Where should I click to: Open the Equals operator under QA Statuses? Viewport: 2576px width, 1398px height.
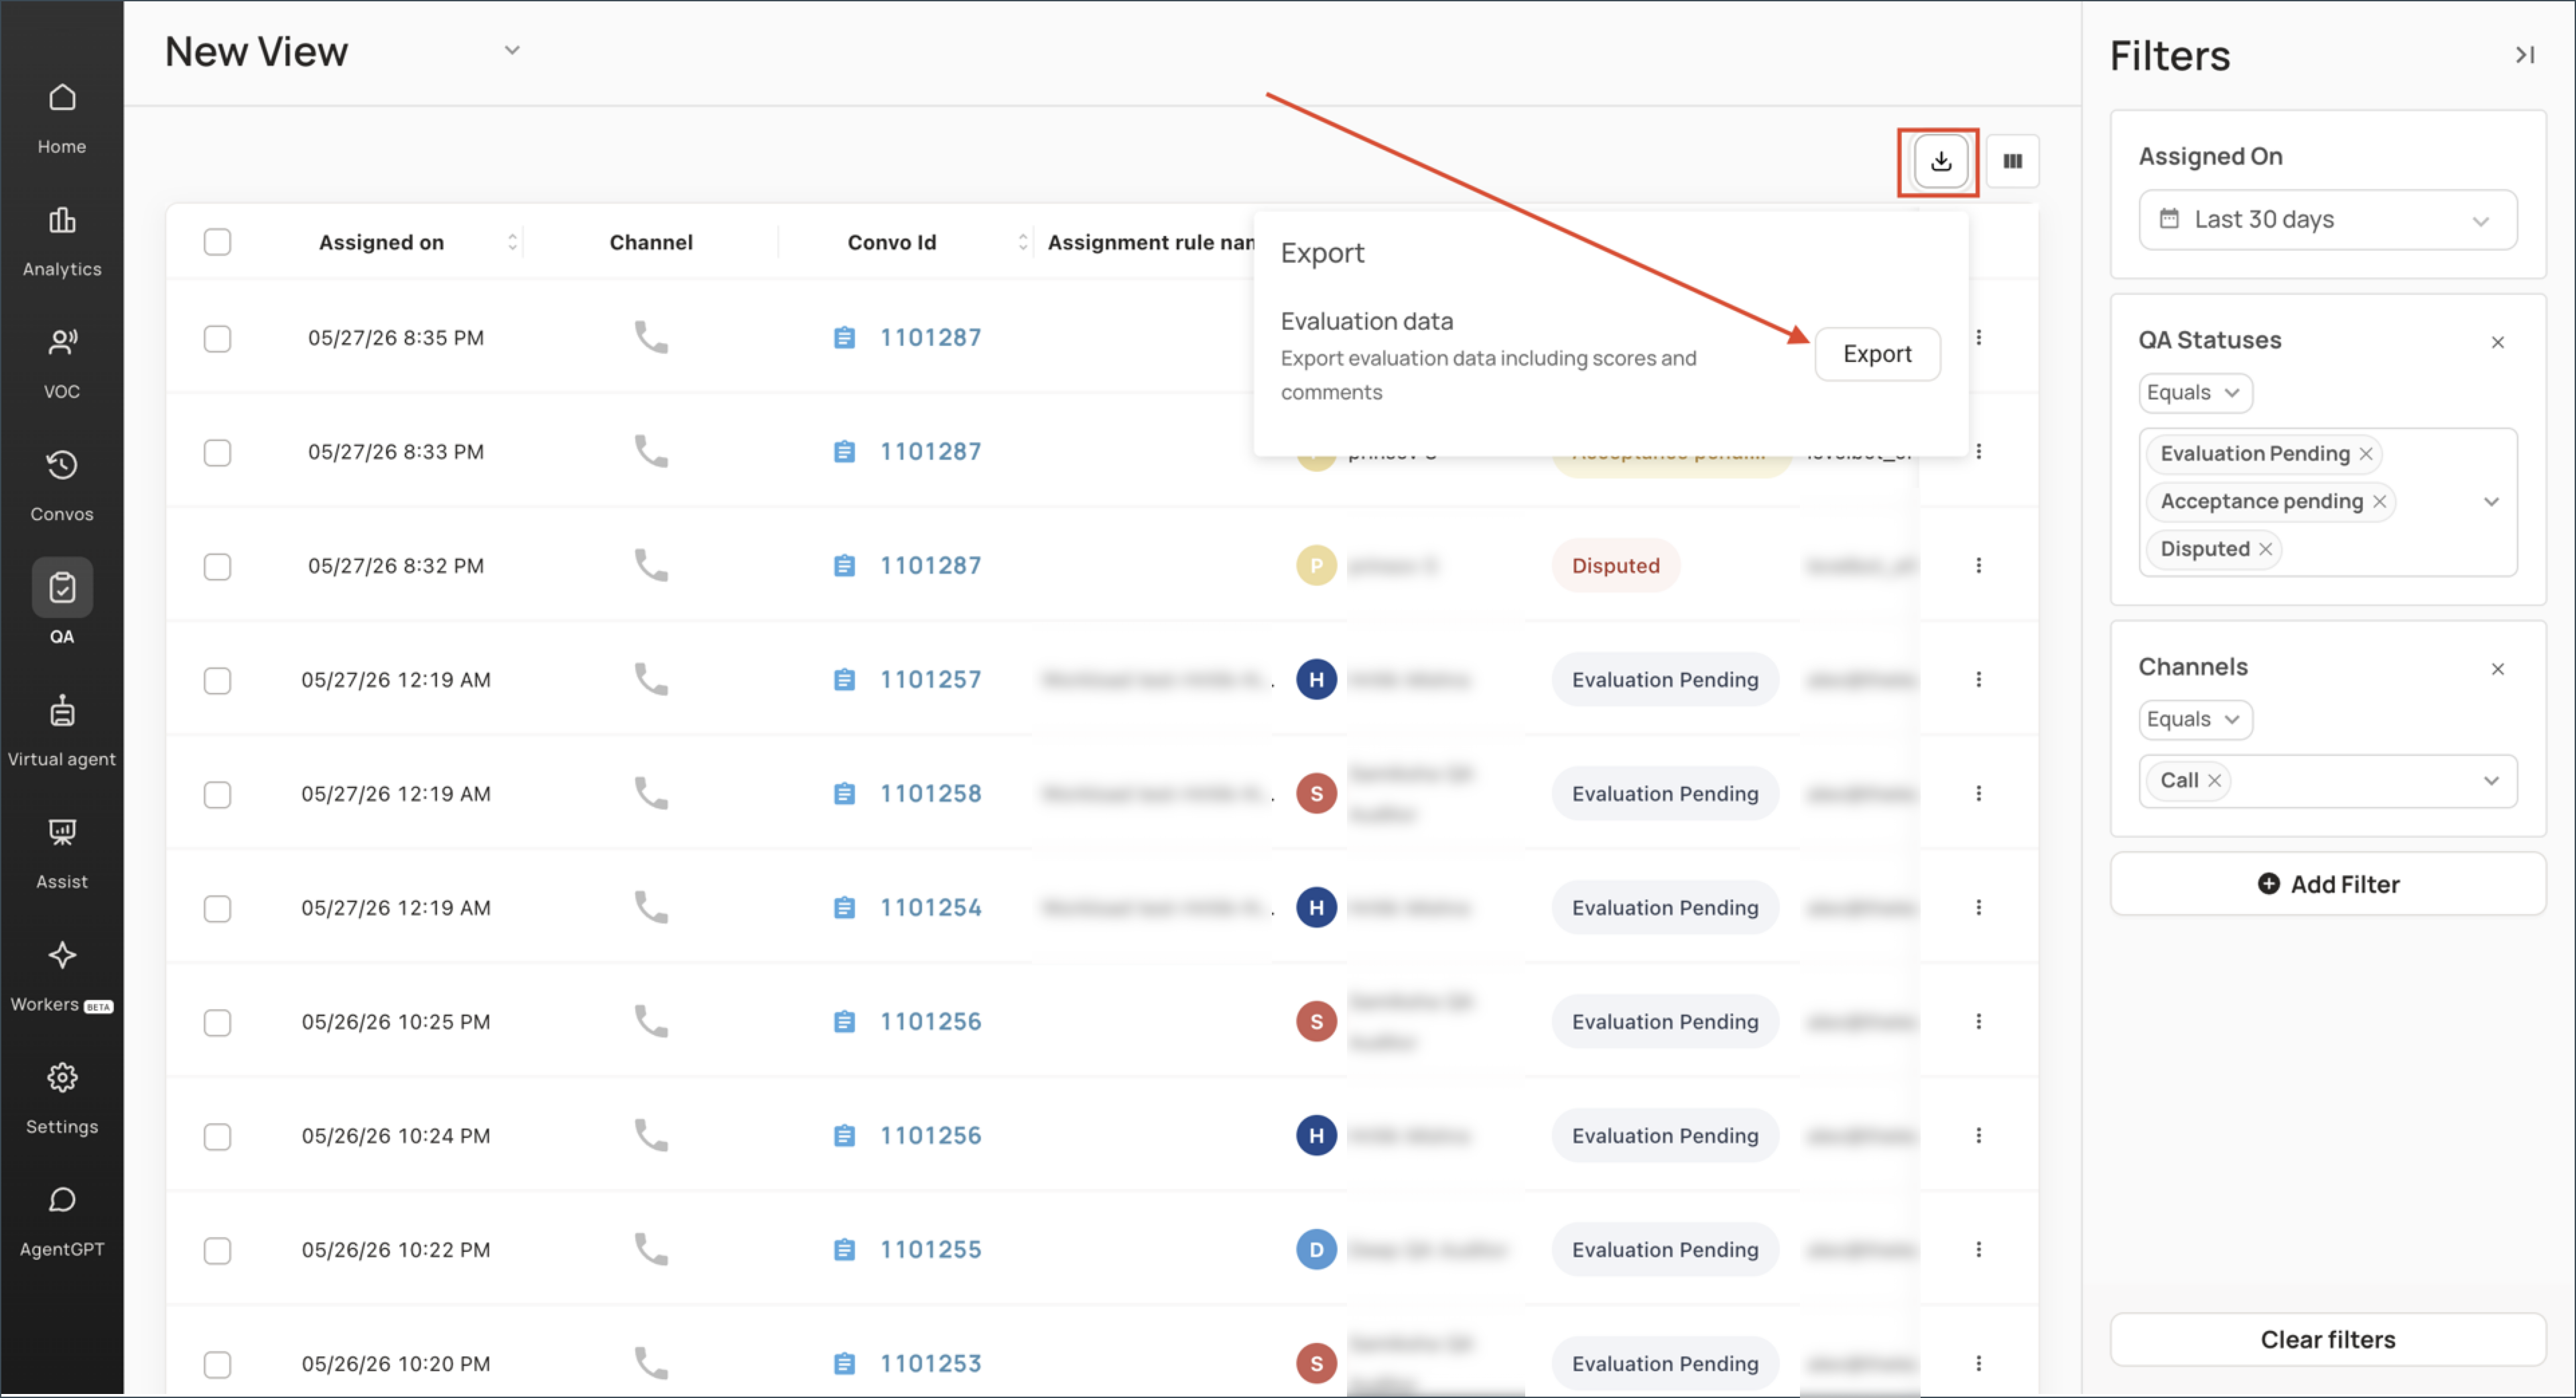pyautogui.click(x=2195, y=392)
